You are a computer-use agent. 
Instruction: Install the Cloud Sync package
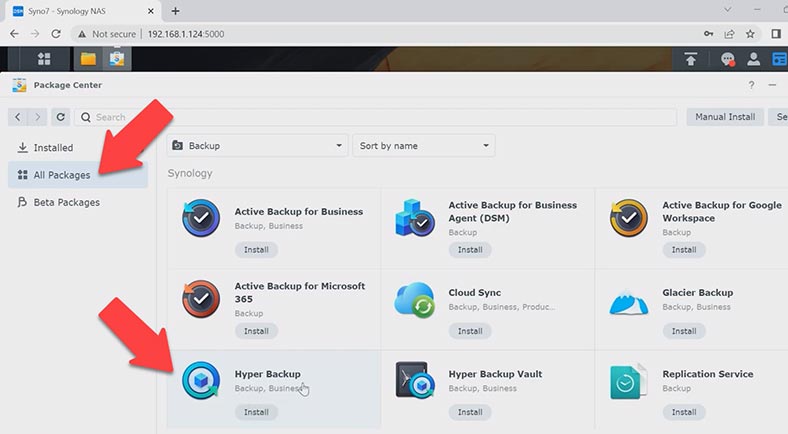pyautogui.click(x=470, y=331)
